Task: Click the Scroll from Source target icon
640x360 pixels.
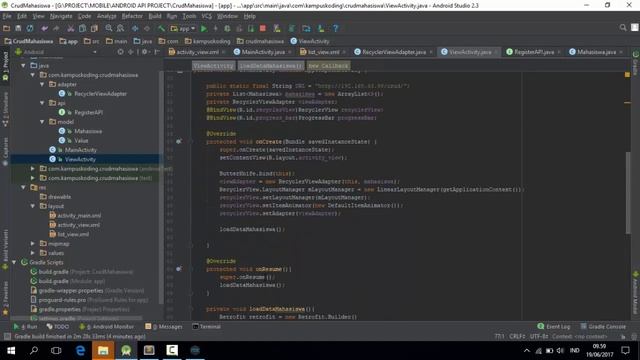Action: [x=120, y=52]
